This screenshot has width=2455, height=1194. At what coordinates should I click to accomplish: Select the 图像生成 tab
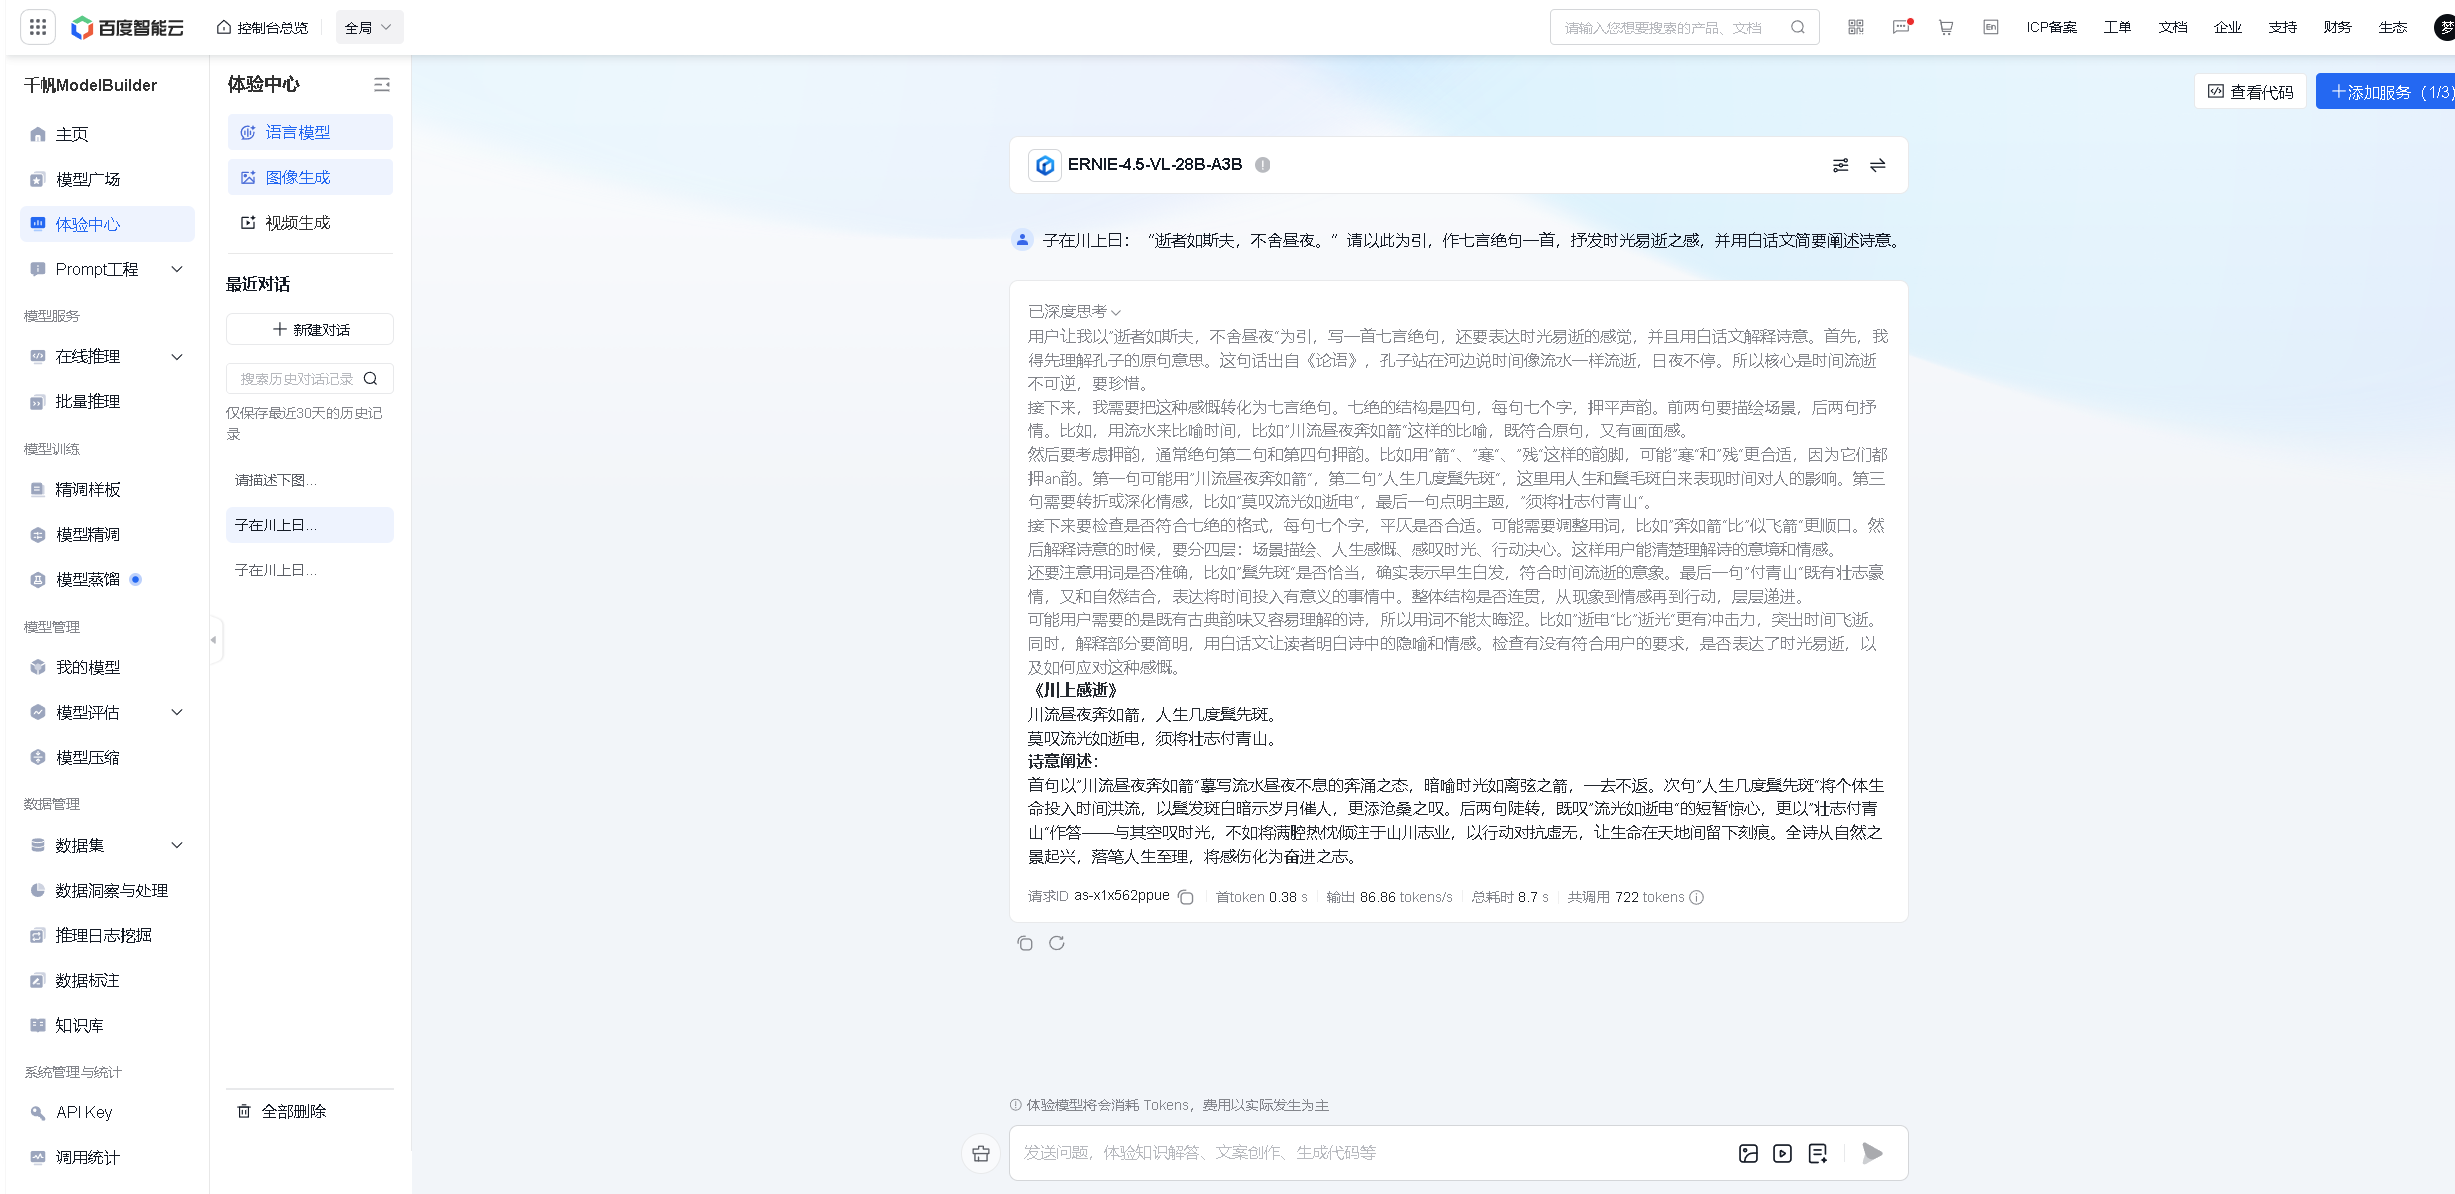(x=310, y=177)
